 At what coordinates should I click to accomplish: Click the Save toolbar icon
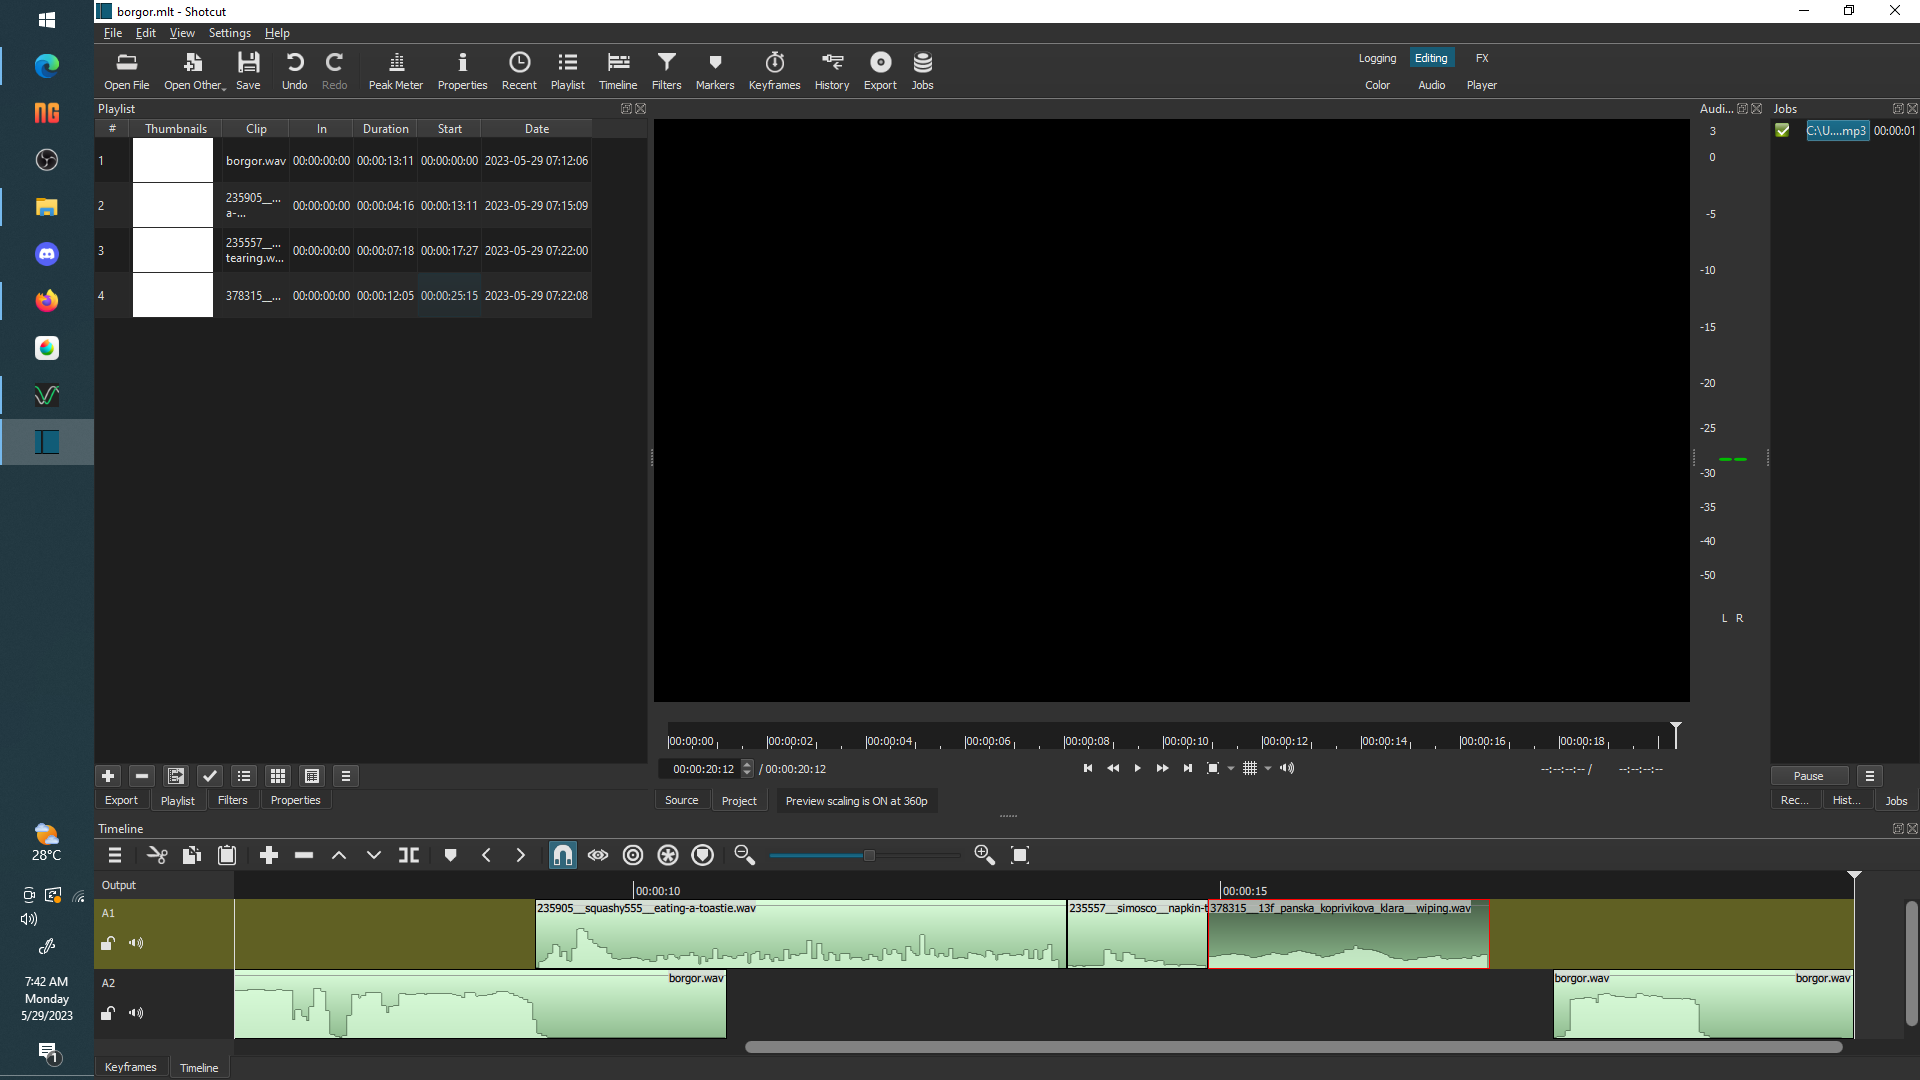[248, 71]
